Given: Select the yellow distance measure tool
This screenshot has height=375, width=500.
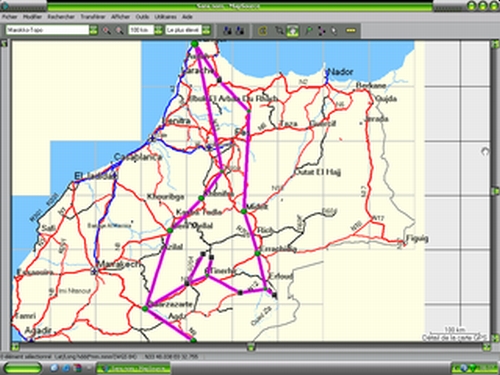Looking at the screenshot, I should pos(350,30).
